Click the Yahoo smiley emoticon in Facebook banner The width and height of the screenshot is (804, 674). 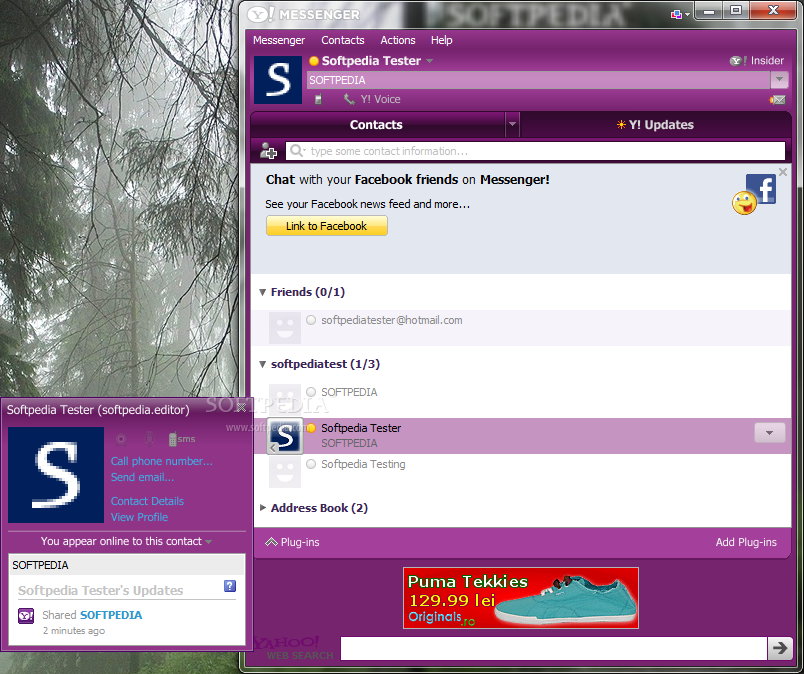[x=744, y=203]
